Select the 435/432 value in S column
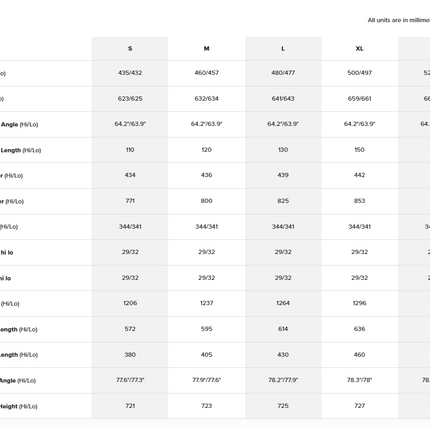Screen dimensions: 430x430 (x=130, y=73)
